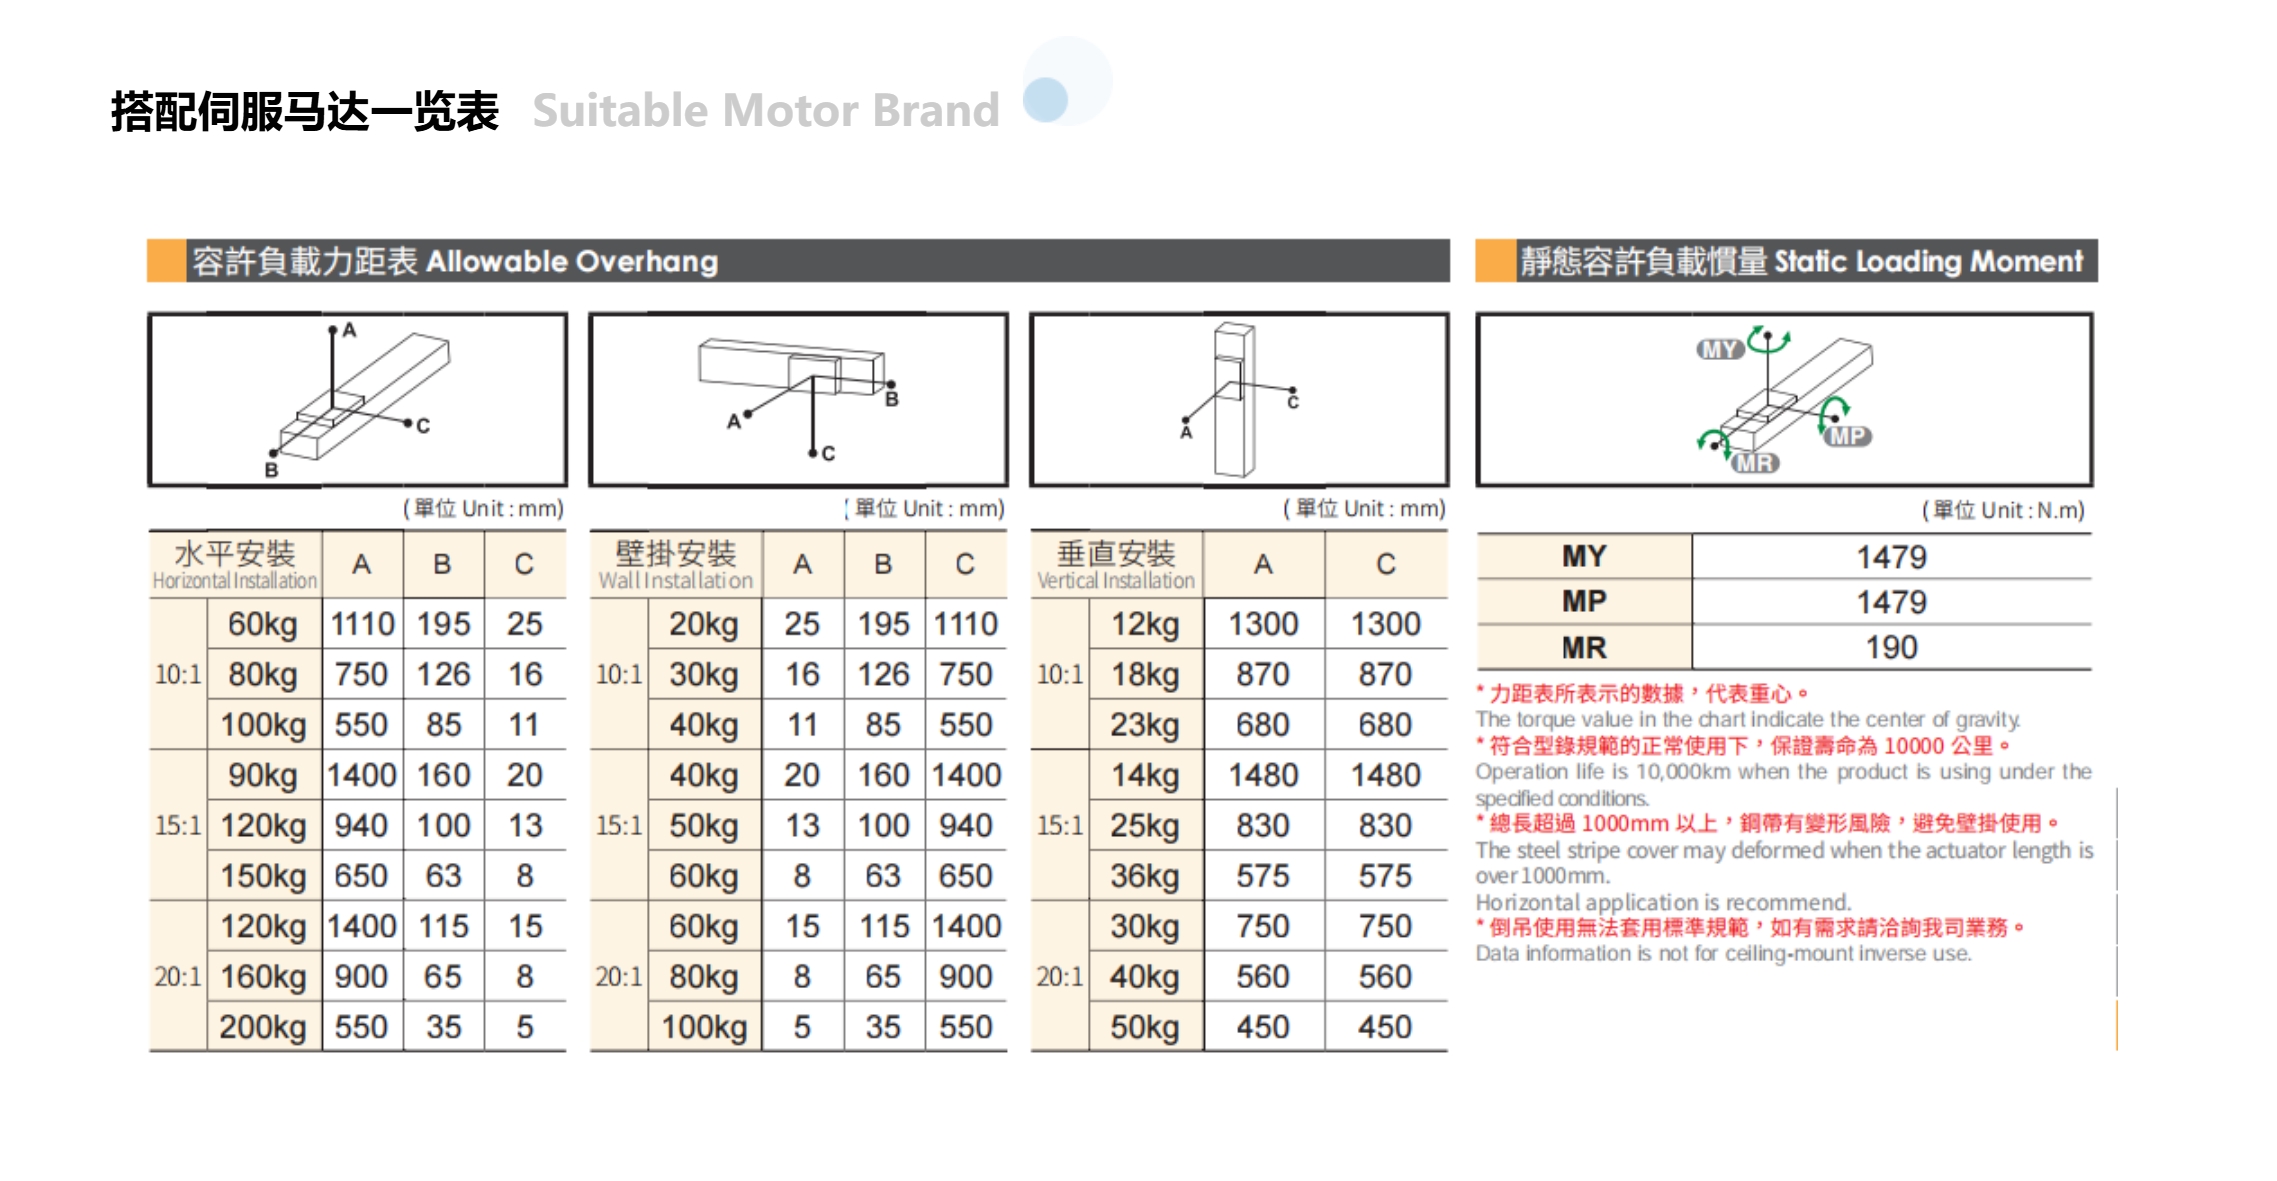Click the 'torque value in the chart' note
This screenshot has width=2277, height=1181.
point(1748,719)
